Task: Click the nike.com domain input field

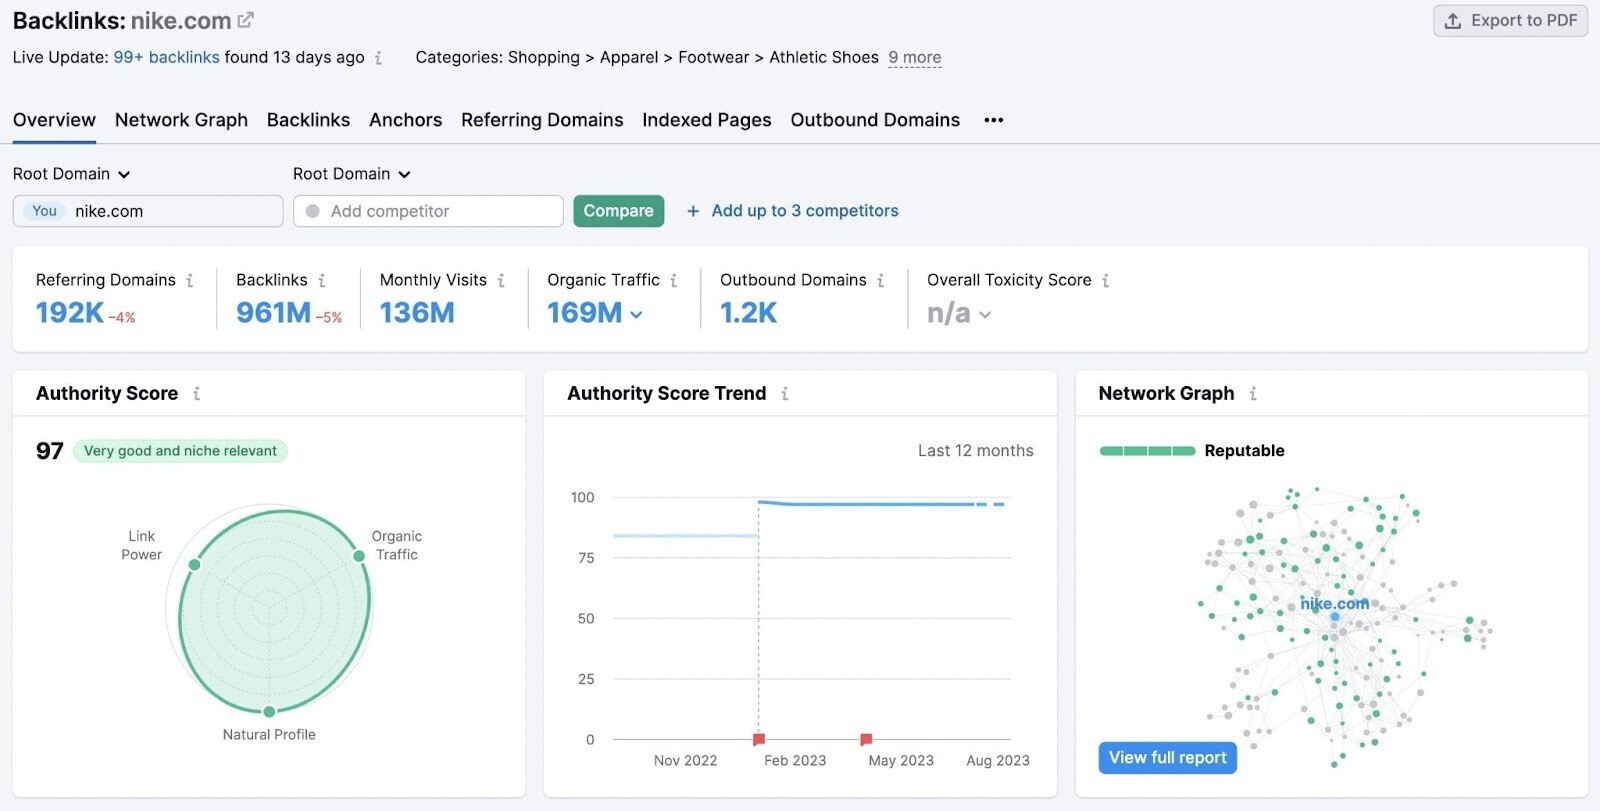Action: [148, 211]
